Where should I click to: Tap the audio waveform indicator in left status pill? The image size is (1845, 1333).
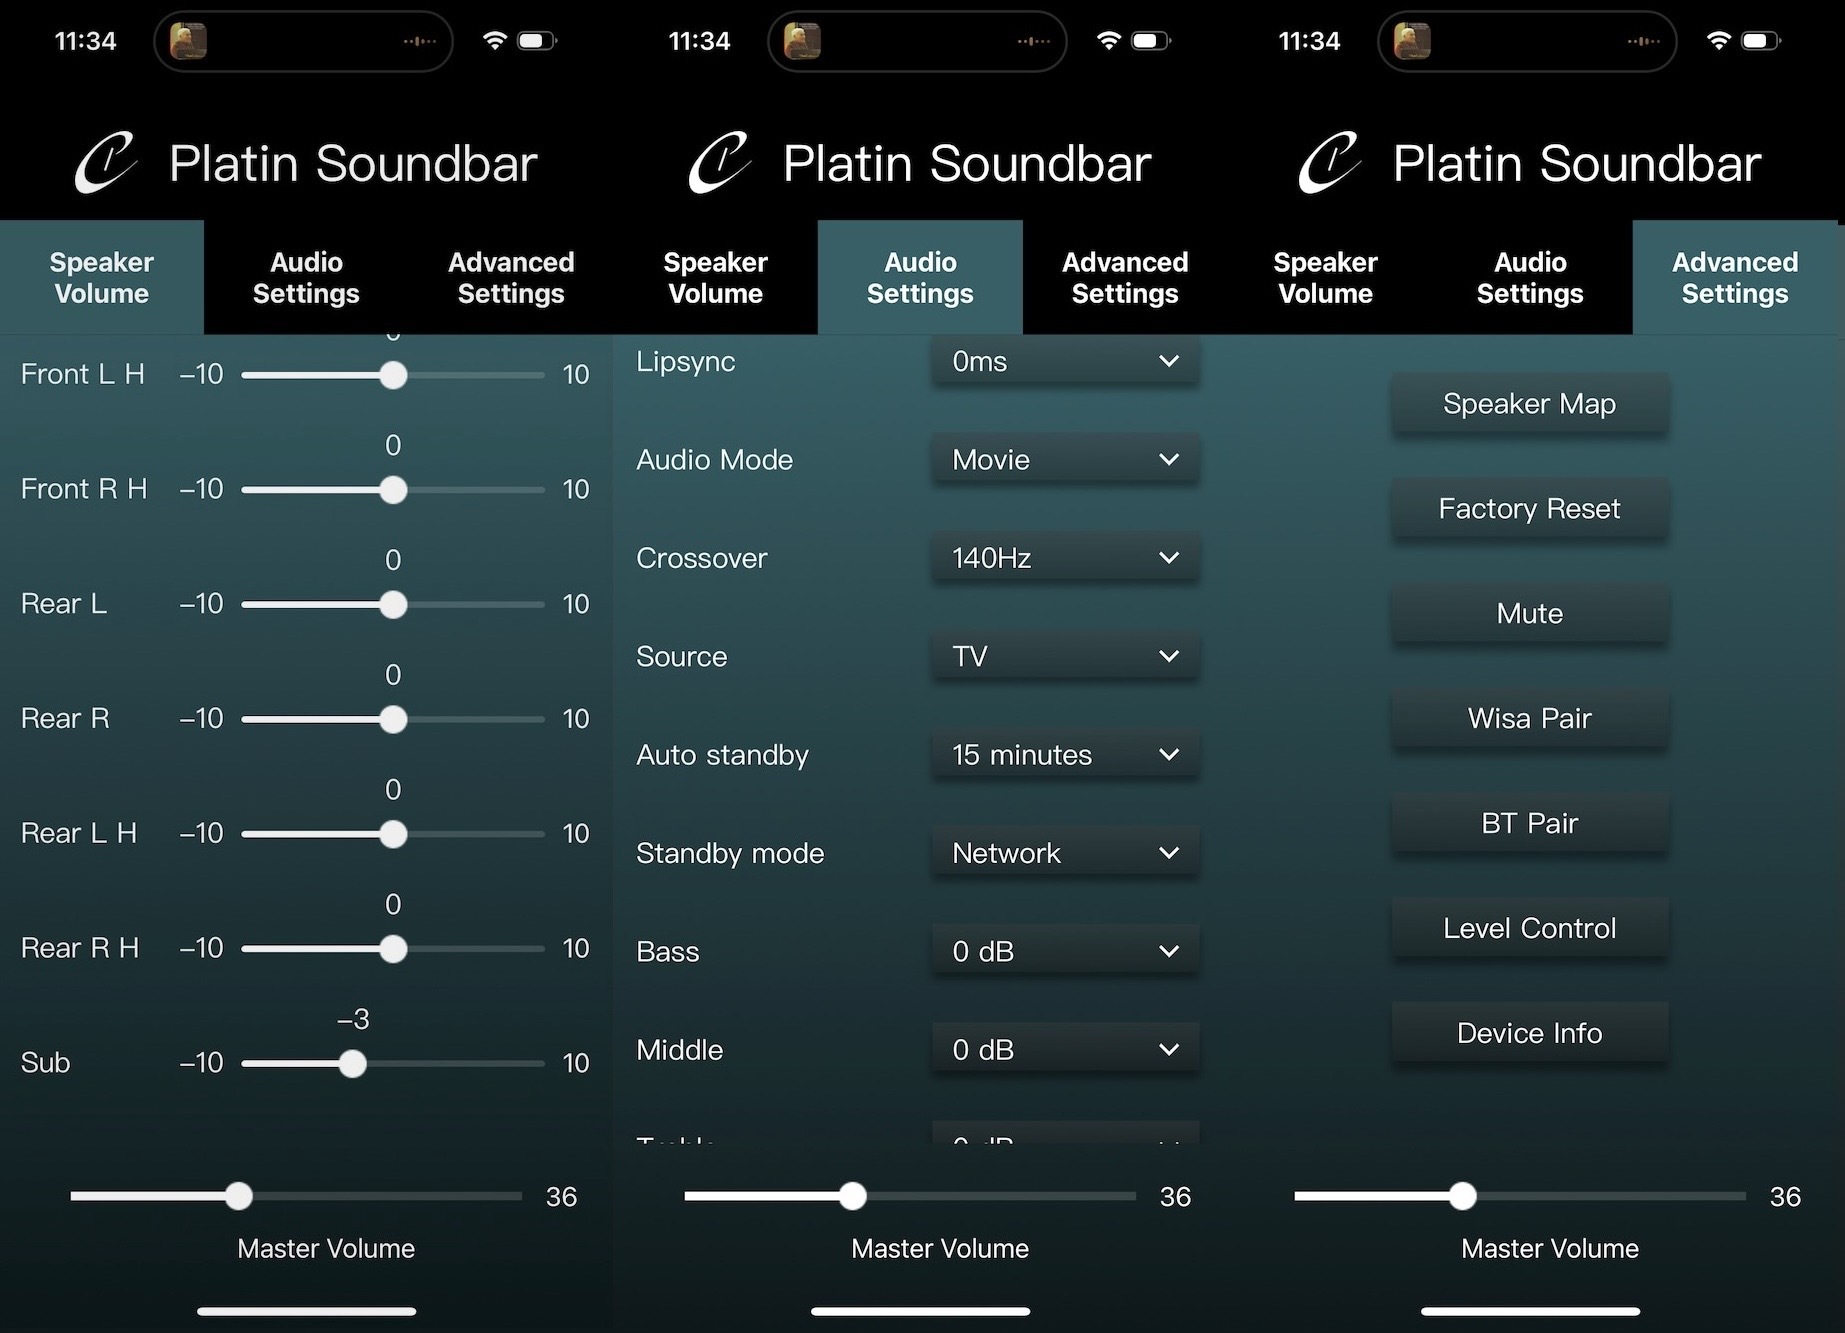click(419, 41)
